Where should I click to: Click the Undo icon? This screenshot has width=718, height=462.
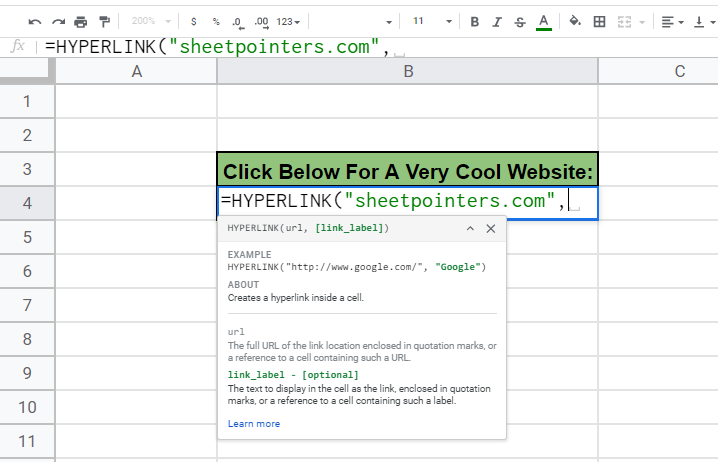coord(35,22)
